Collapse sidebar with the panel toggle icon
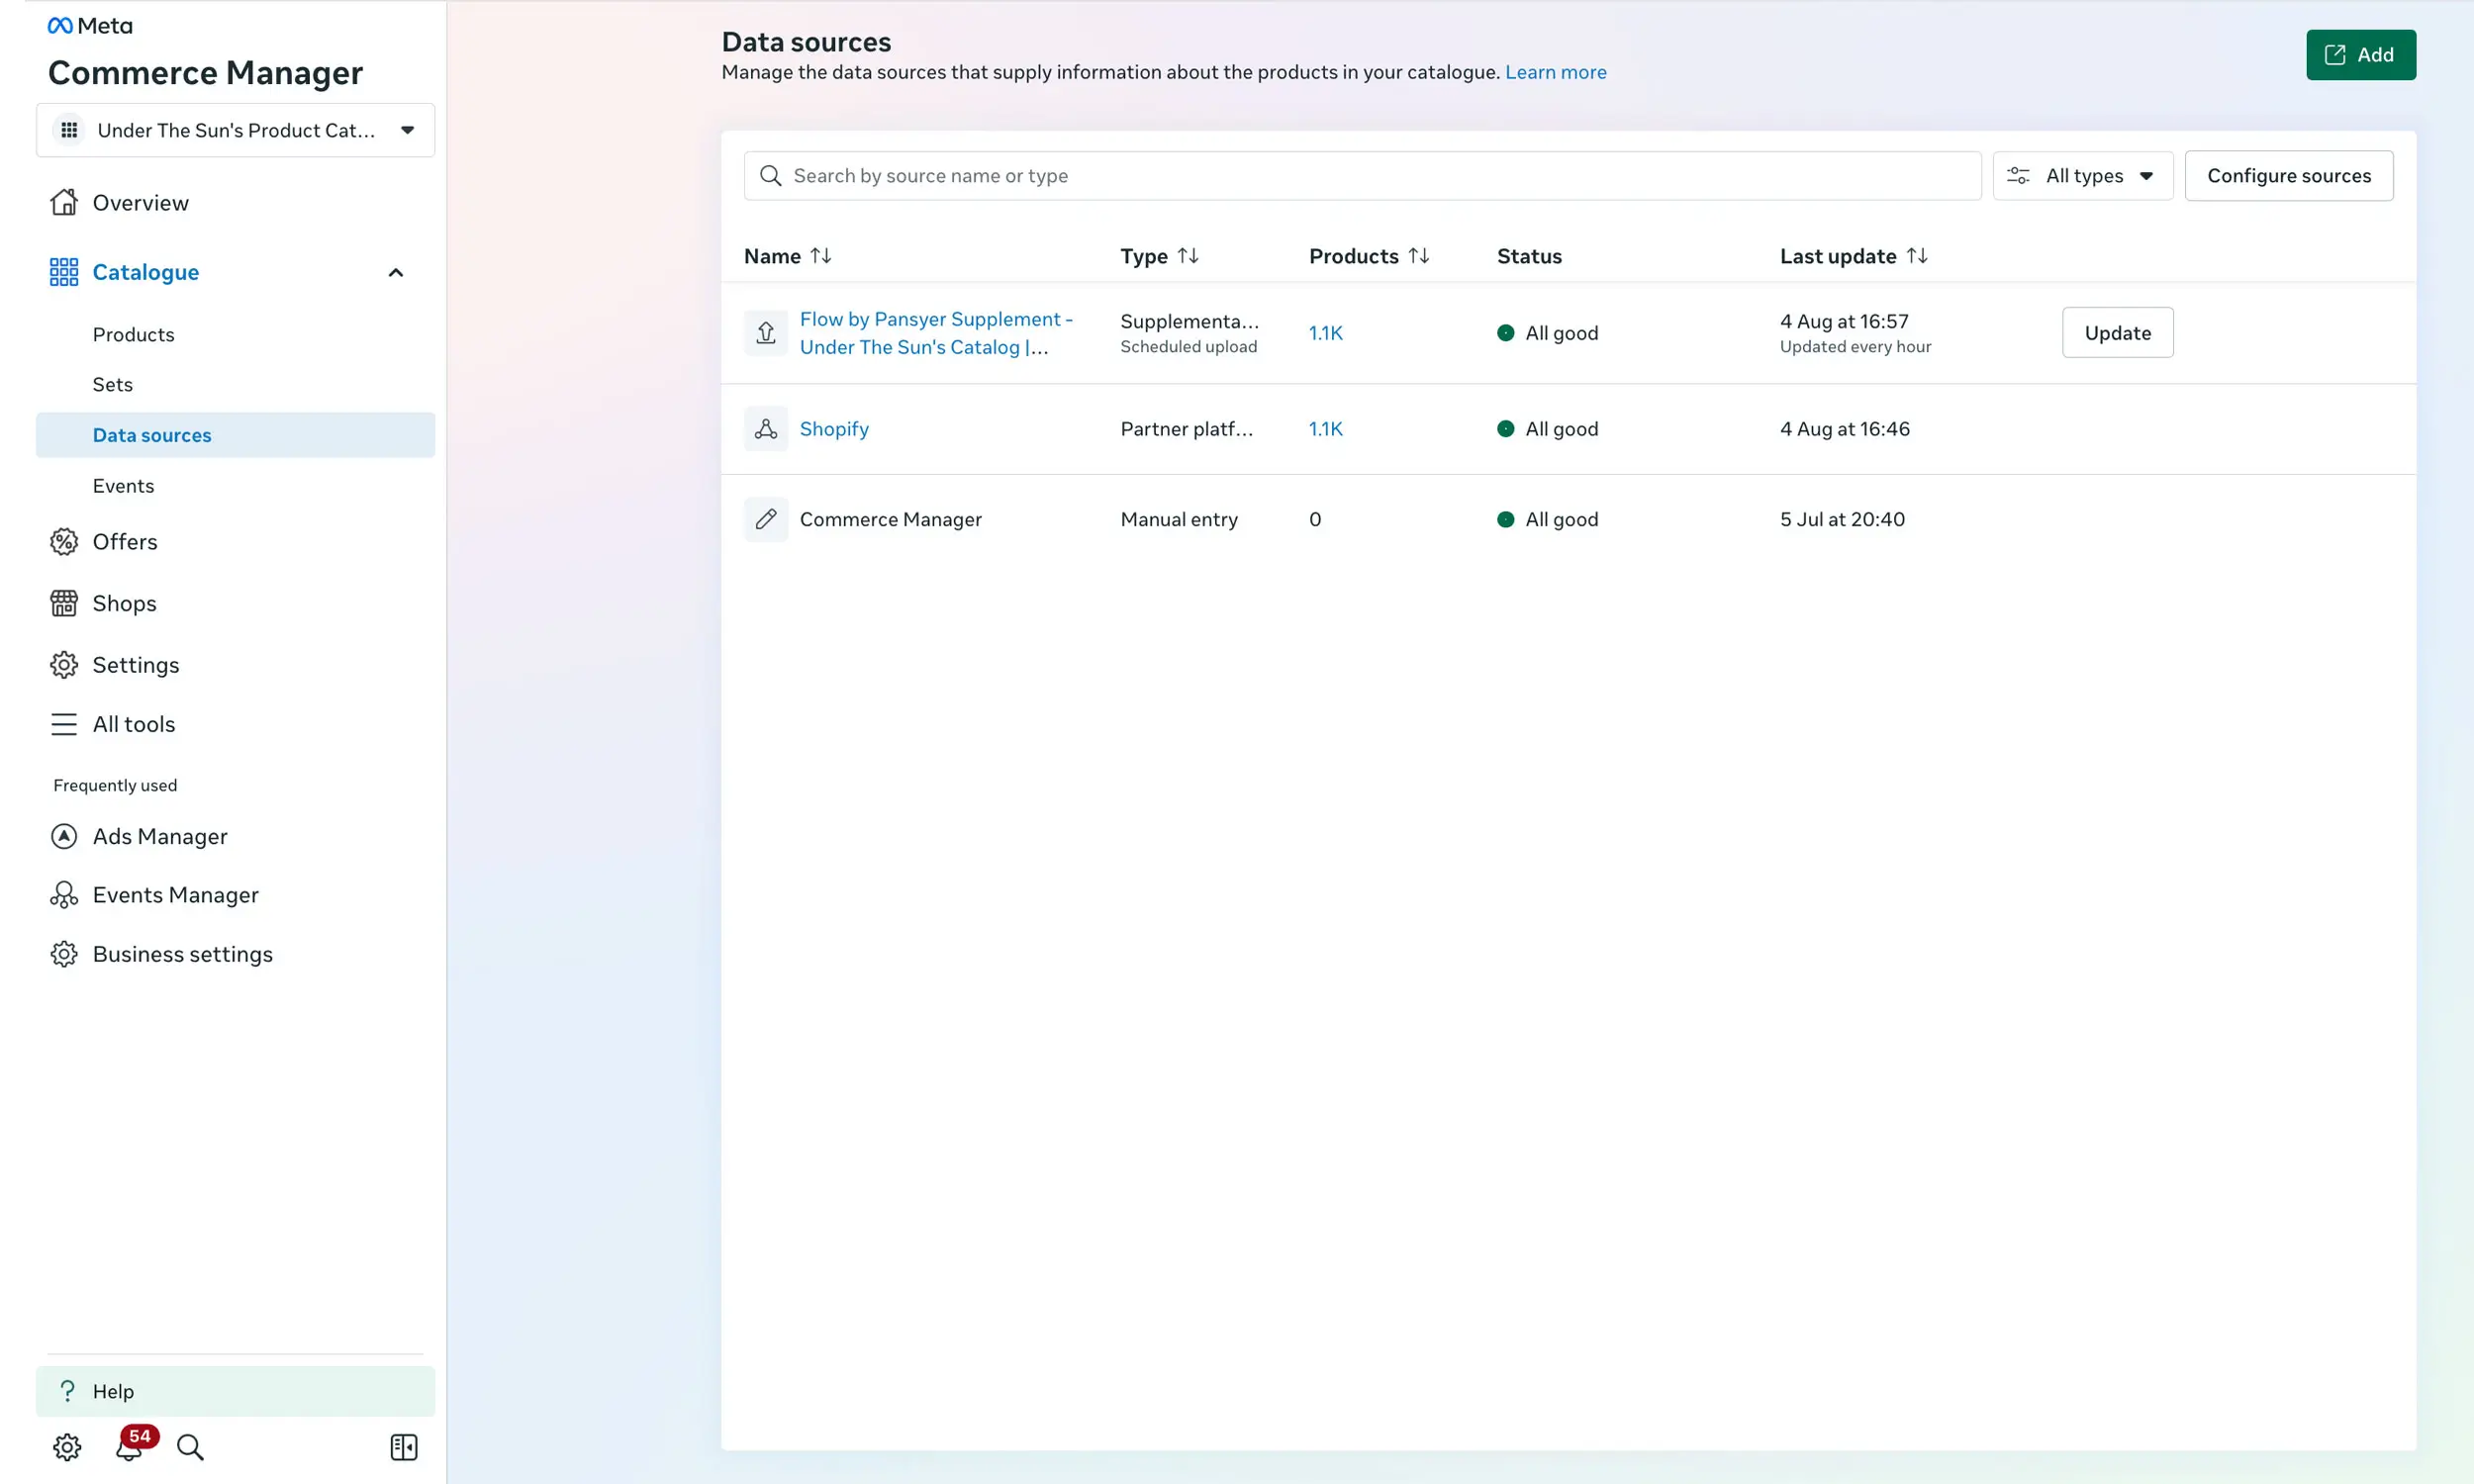The height and width of the screenshot is (1484, 2474). 404,1447
